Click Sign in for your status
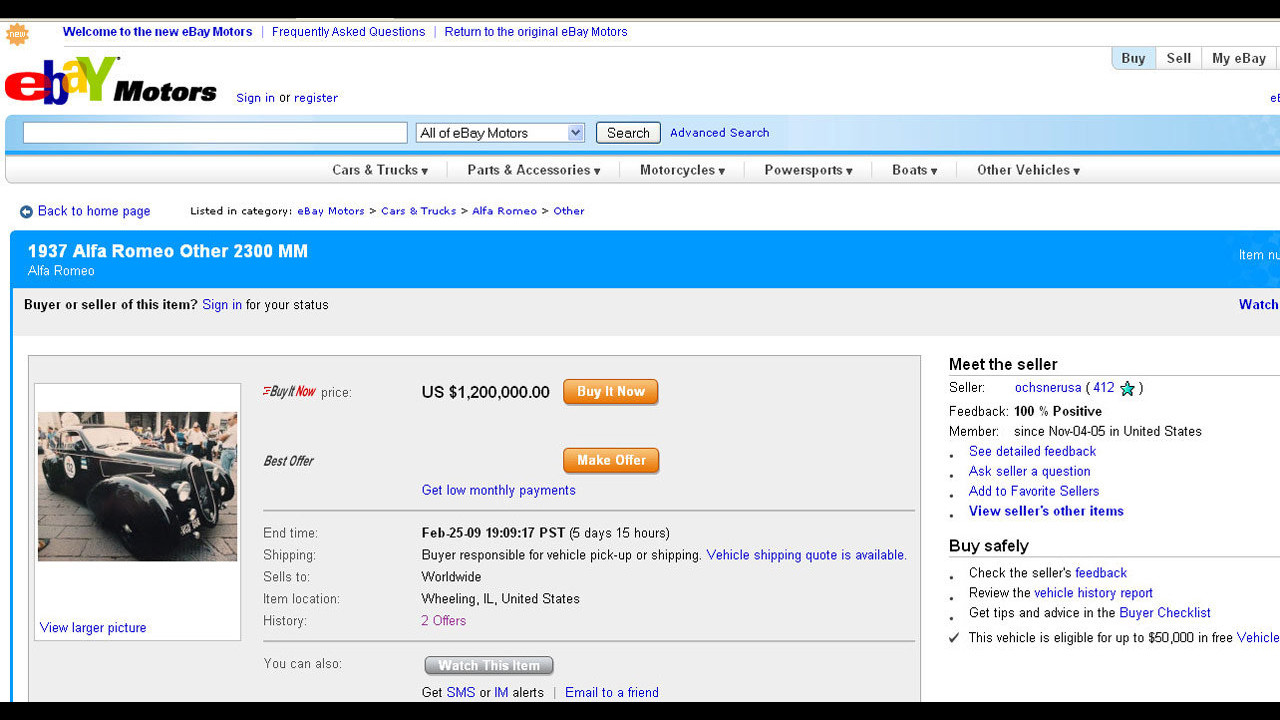The height and width of the screenshot is (720, 1280). click(222, 305)
